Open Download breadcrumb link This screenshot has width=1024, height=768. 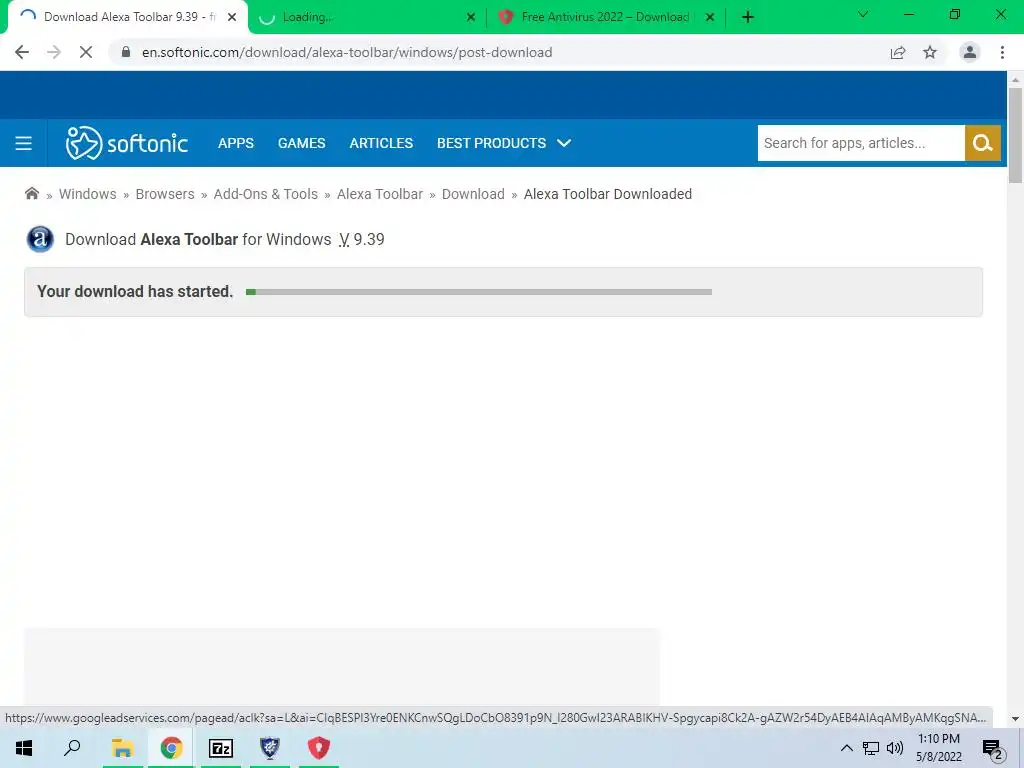pos(473,194)
